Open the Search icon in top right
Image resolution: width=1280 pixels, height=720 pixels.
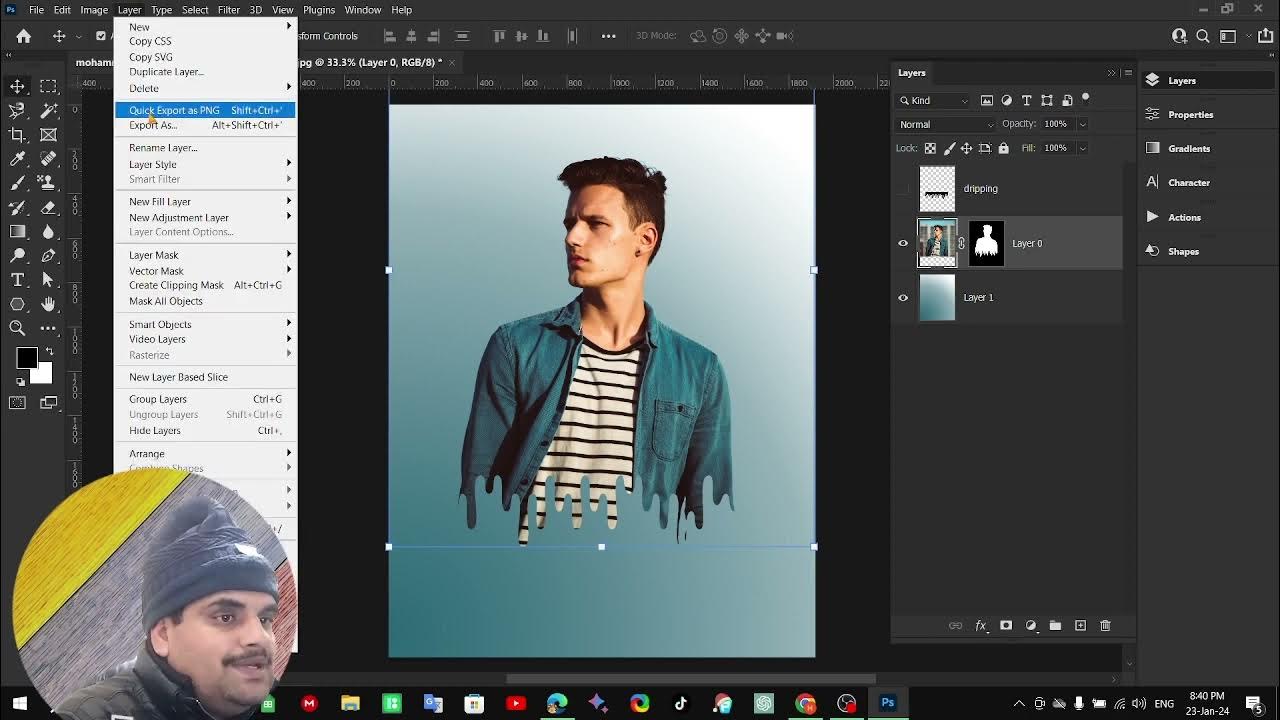tap(1203, 36)
